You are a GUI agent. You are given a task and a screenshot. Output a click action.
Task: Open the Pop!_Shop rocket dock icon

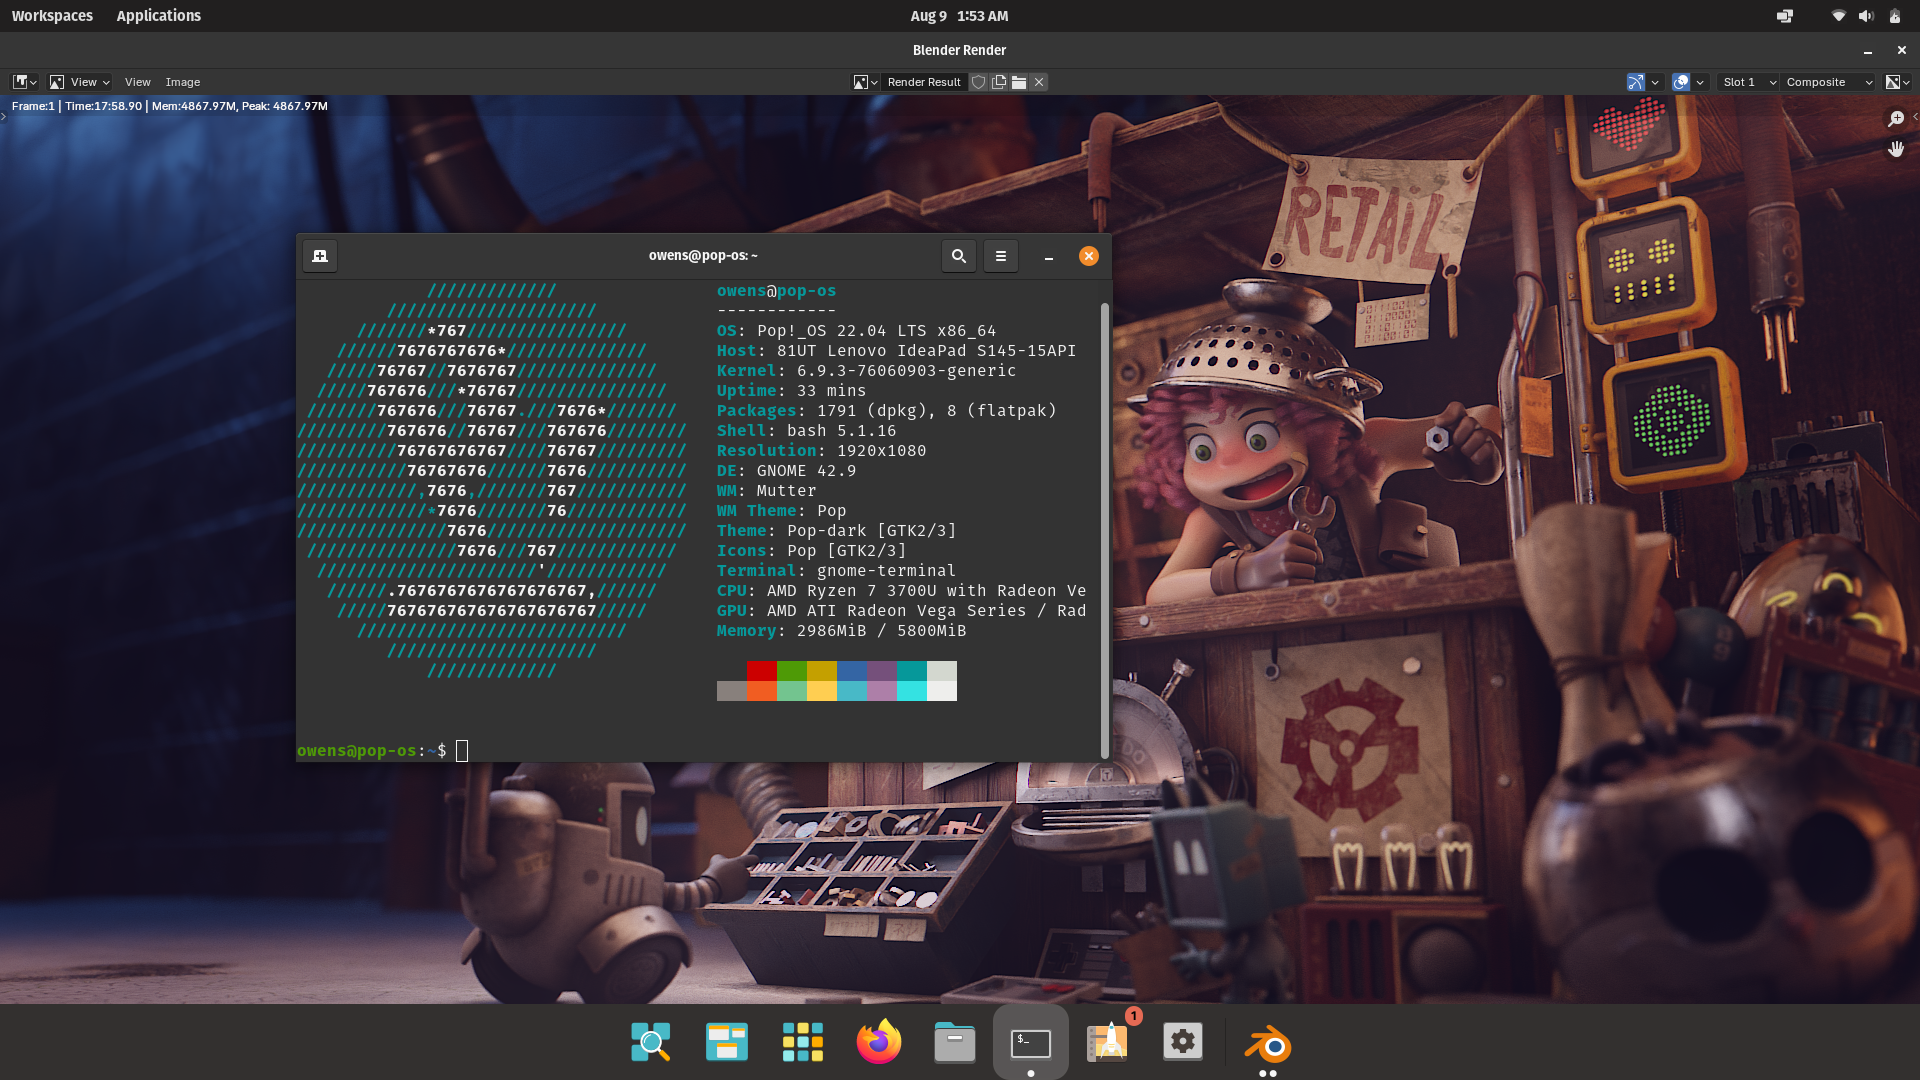(x=1107, y=1042)
